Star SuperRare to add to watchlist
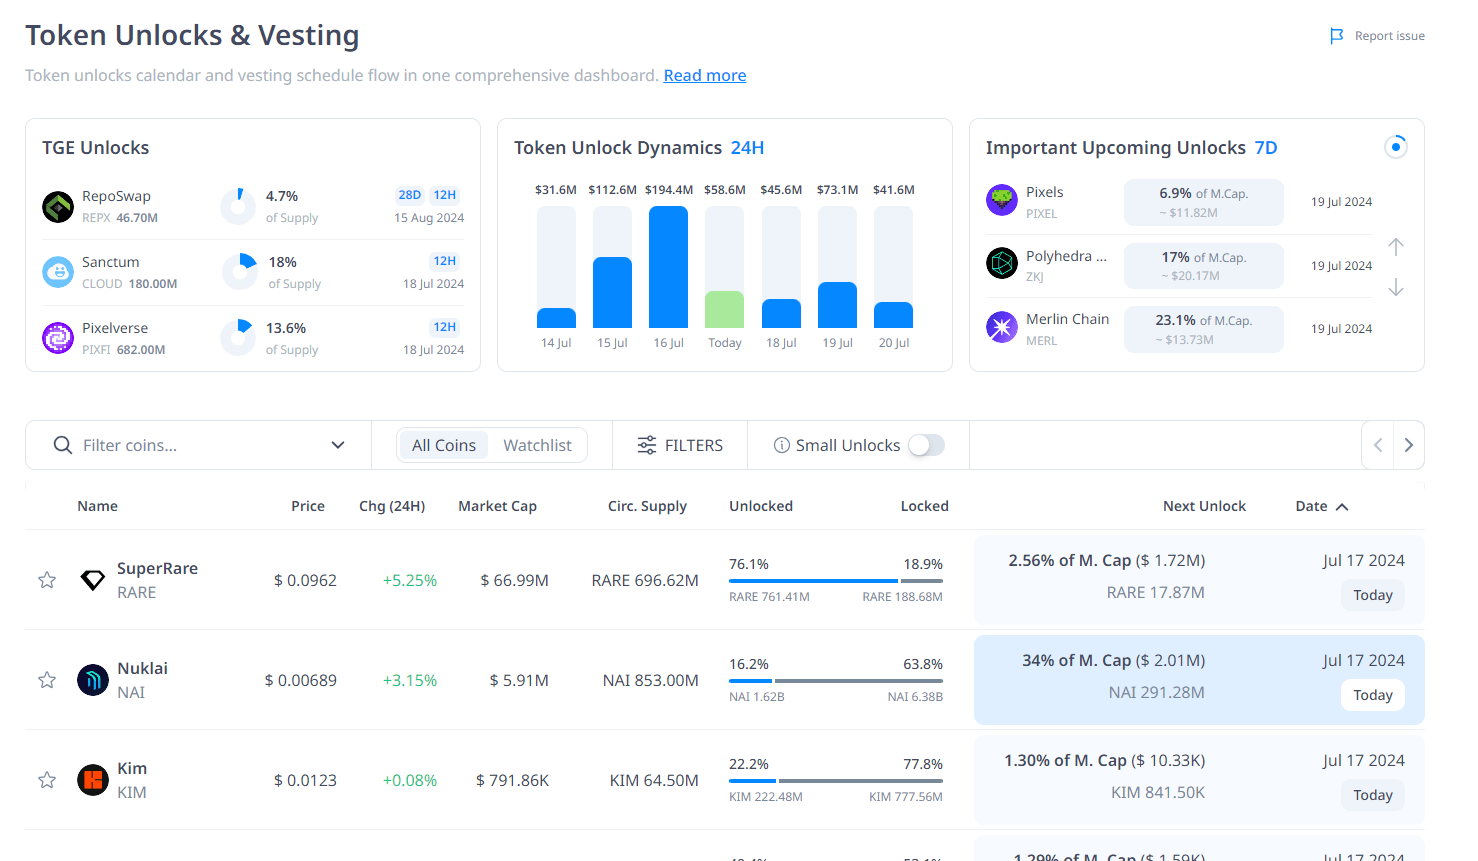Image resolution: width=1478 pixels, height=861 pixels. (47, 580)
